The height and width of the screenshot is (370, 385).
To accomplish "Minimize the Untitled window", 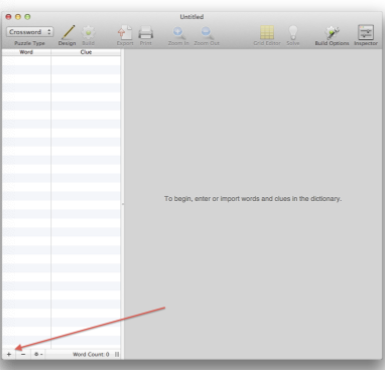I will (18, 17).
